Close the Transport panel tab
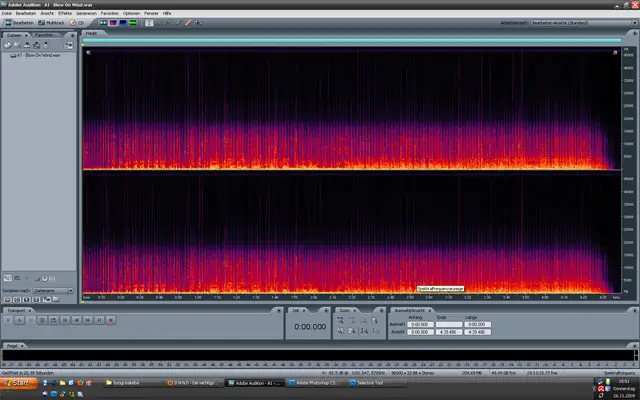Image resolution: width=640 pixels, height=400 pixels. (28, 310)
